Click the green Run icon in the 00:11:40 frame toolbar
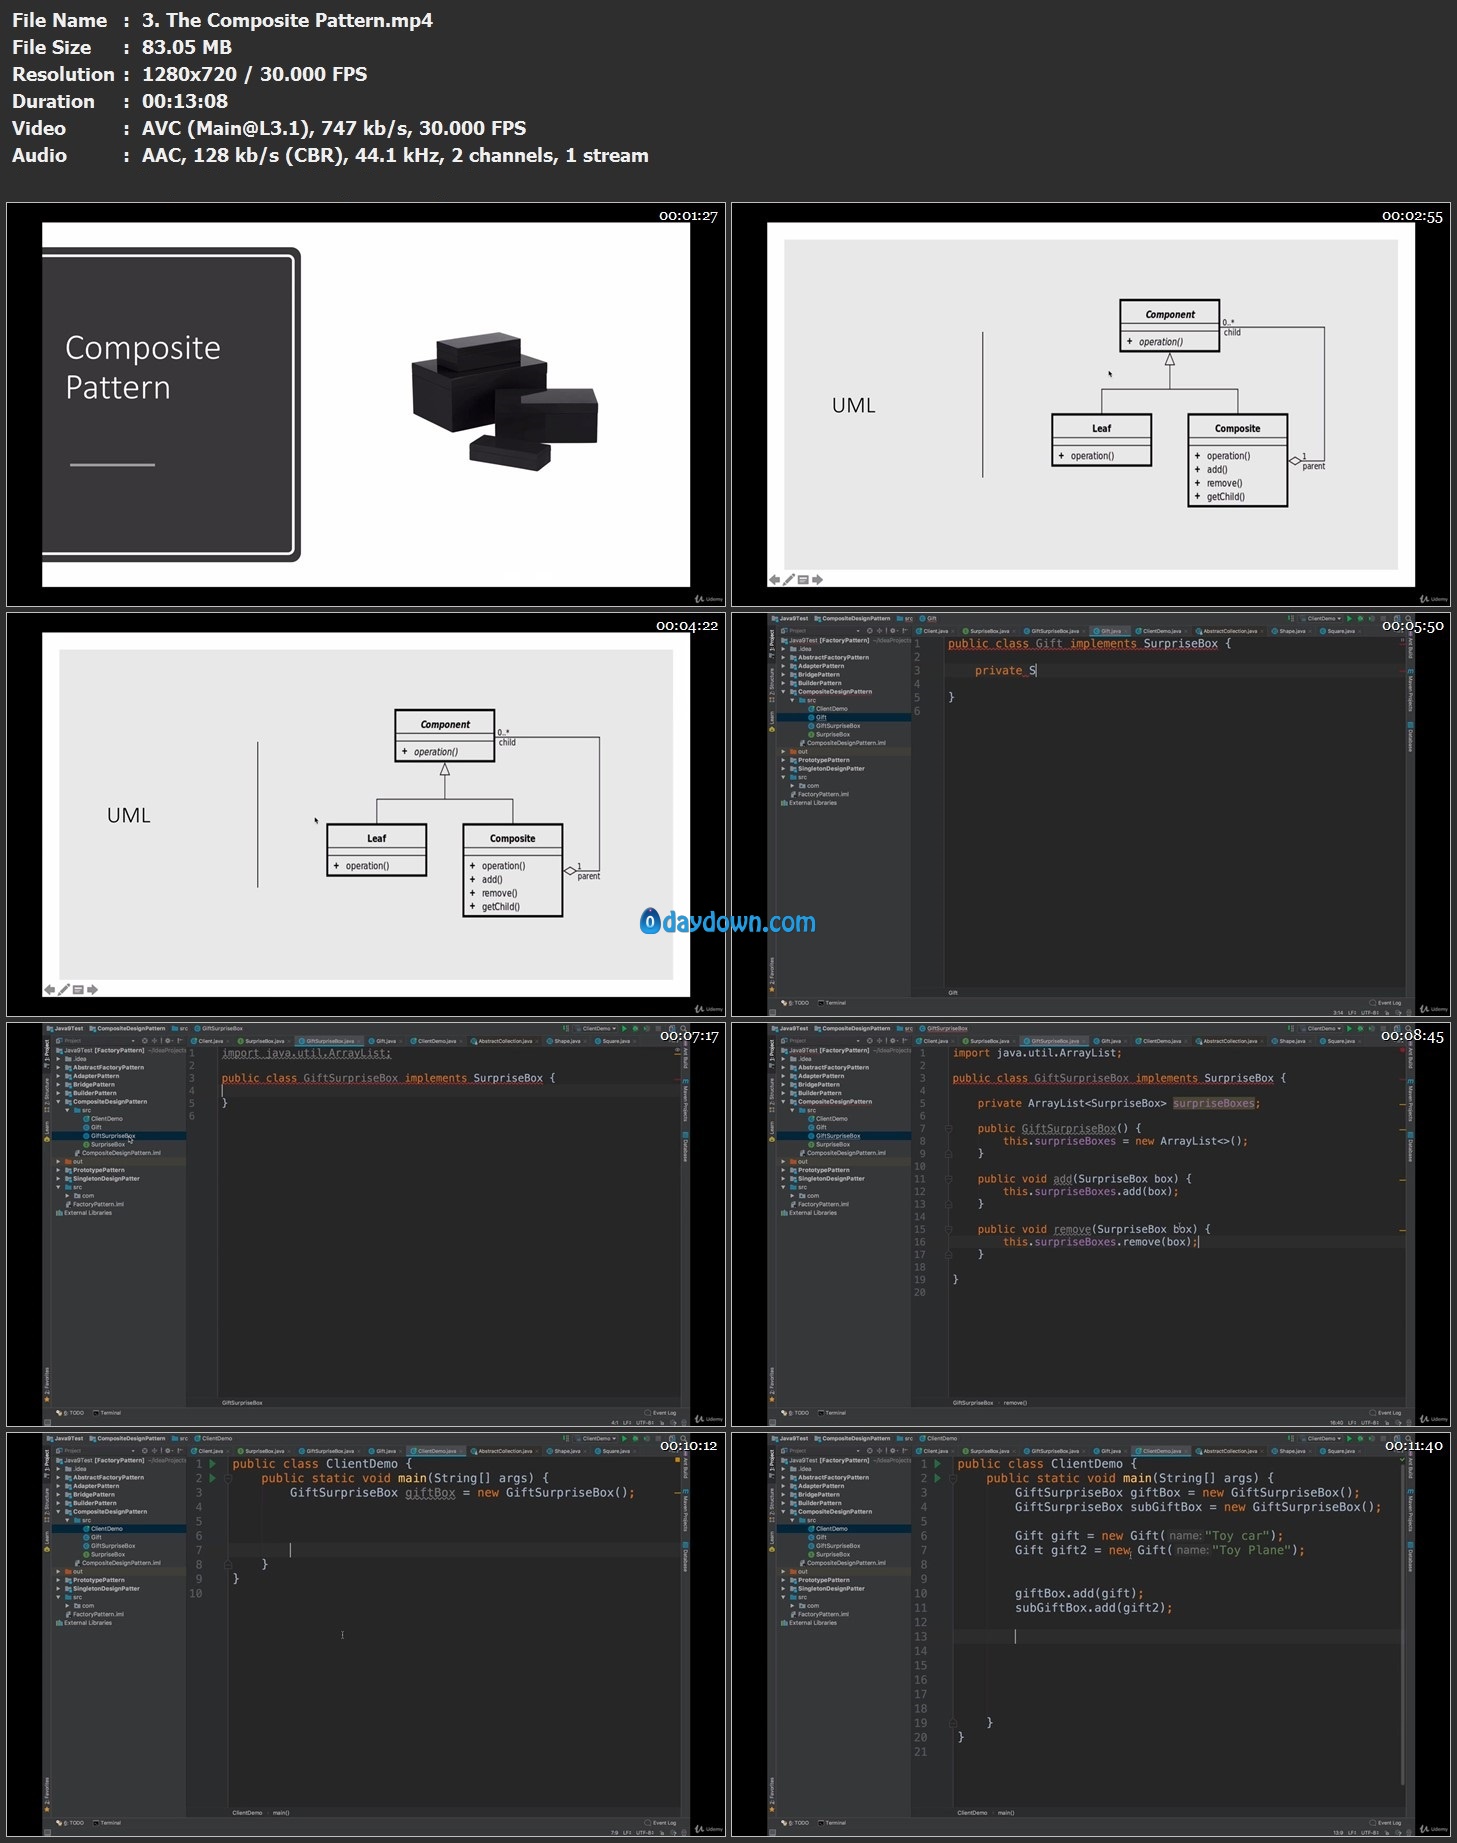The height and width of the screenshot is (1843, 1457). [1349, 1438]
